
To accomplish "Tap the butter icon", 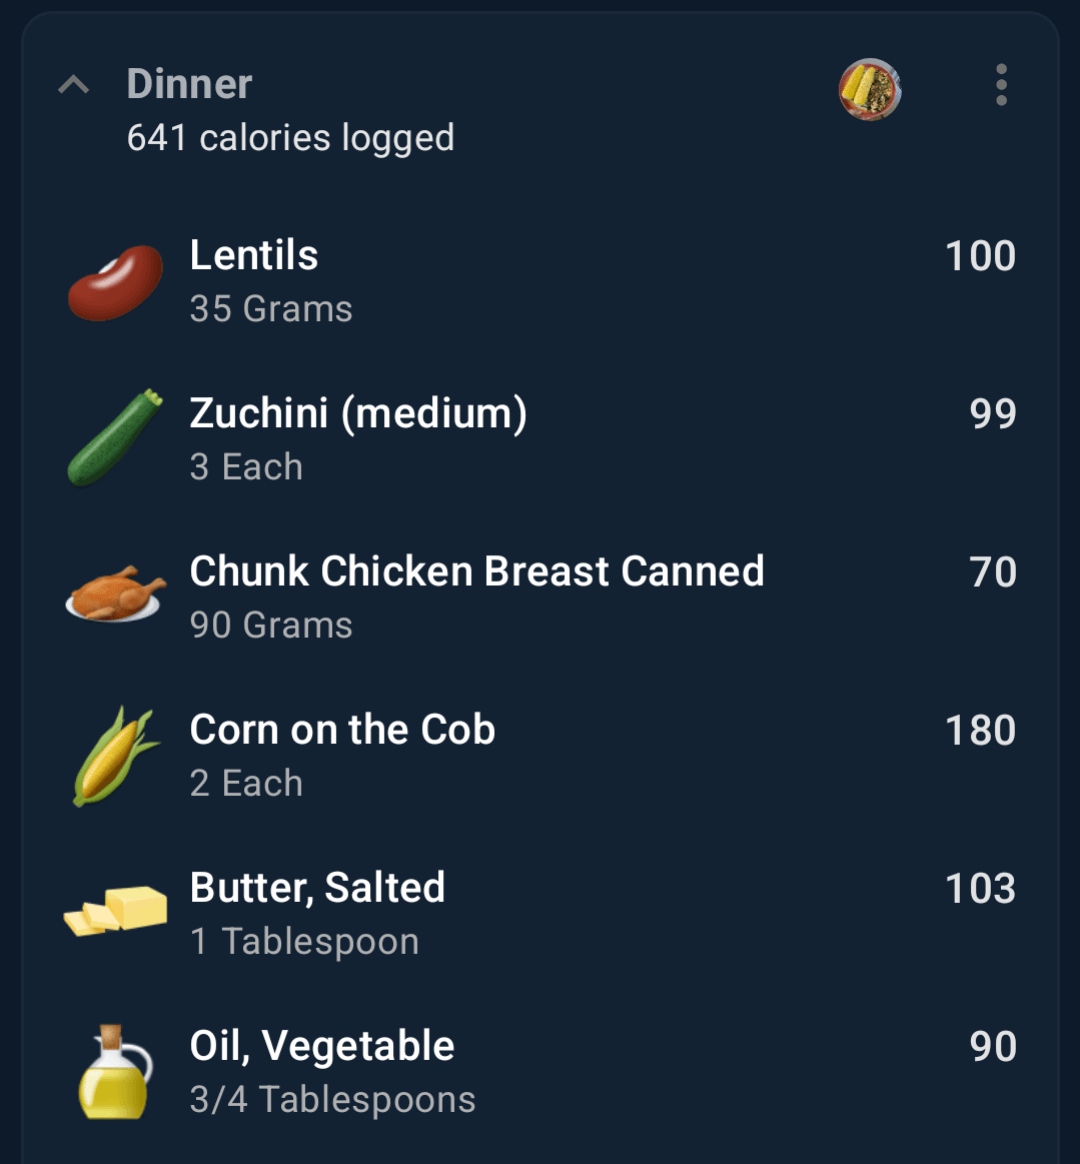I will coord(115,911).
